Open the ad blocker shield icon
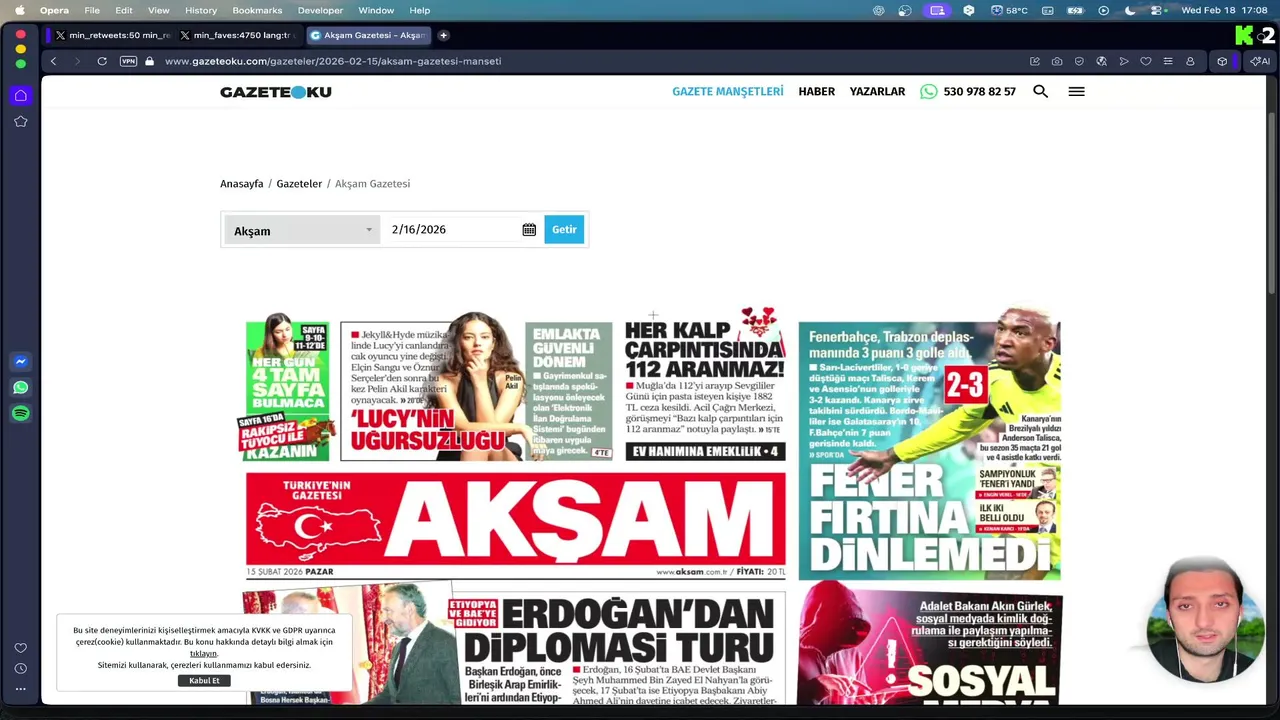Screen dimensions: 1280x720 pos(1079,61)
